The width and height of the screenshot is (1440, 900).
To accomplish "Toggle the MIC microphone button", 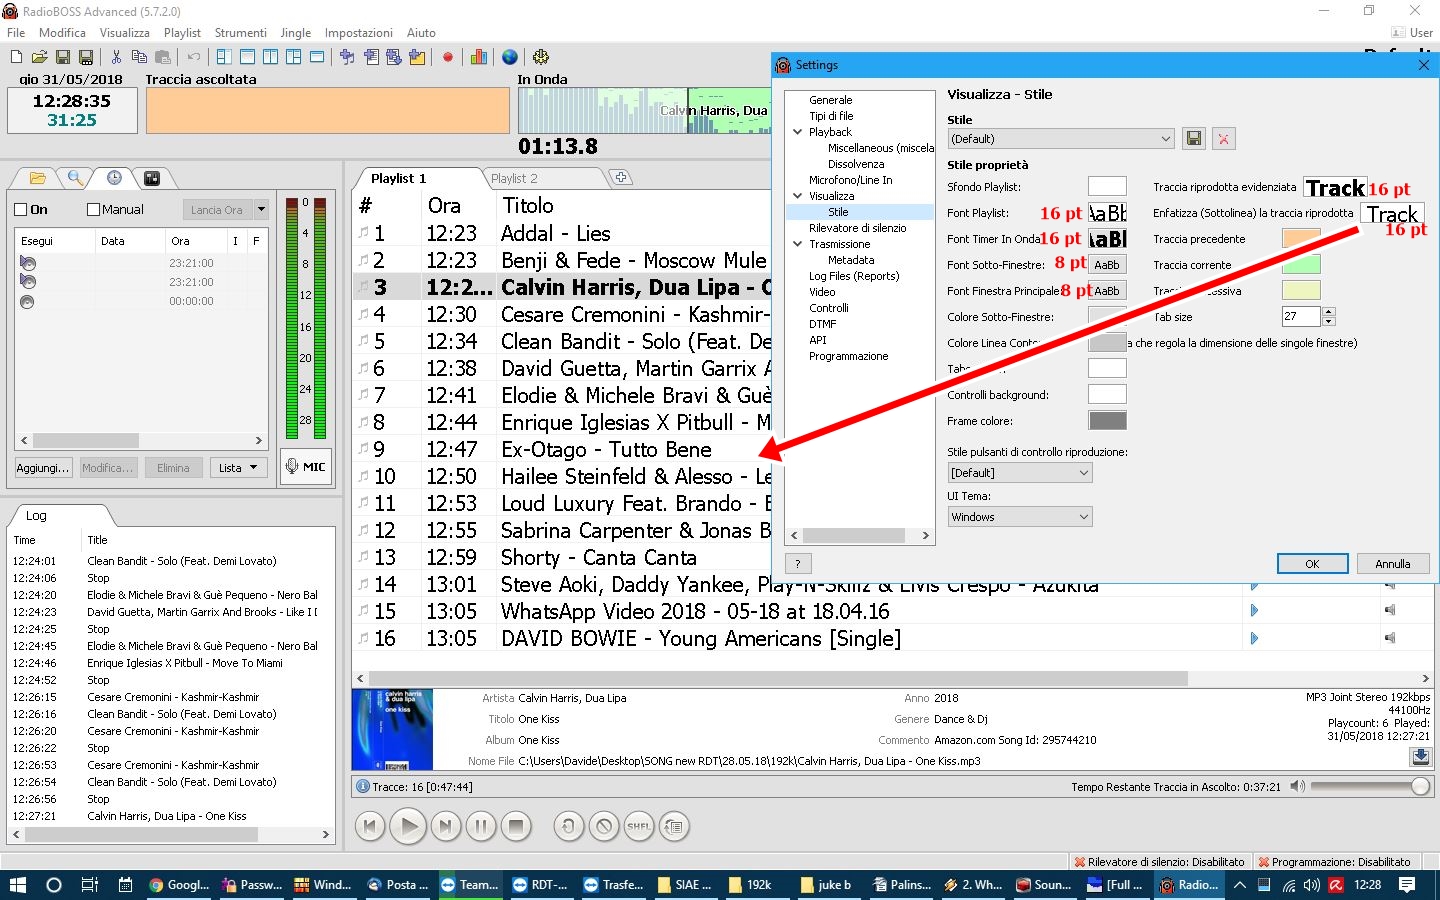I will click(x=305, y=466).
